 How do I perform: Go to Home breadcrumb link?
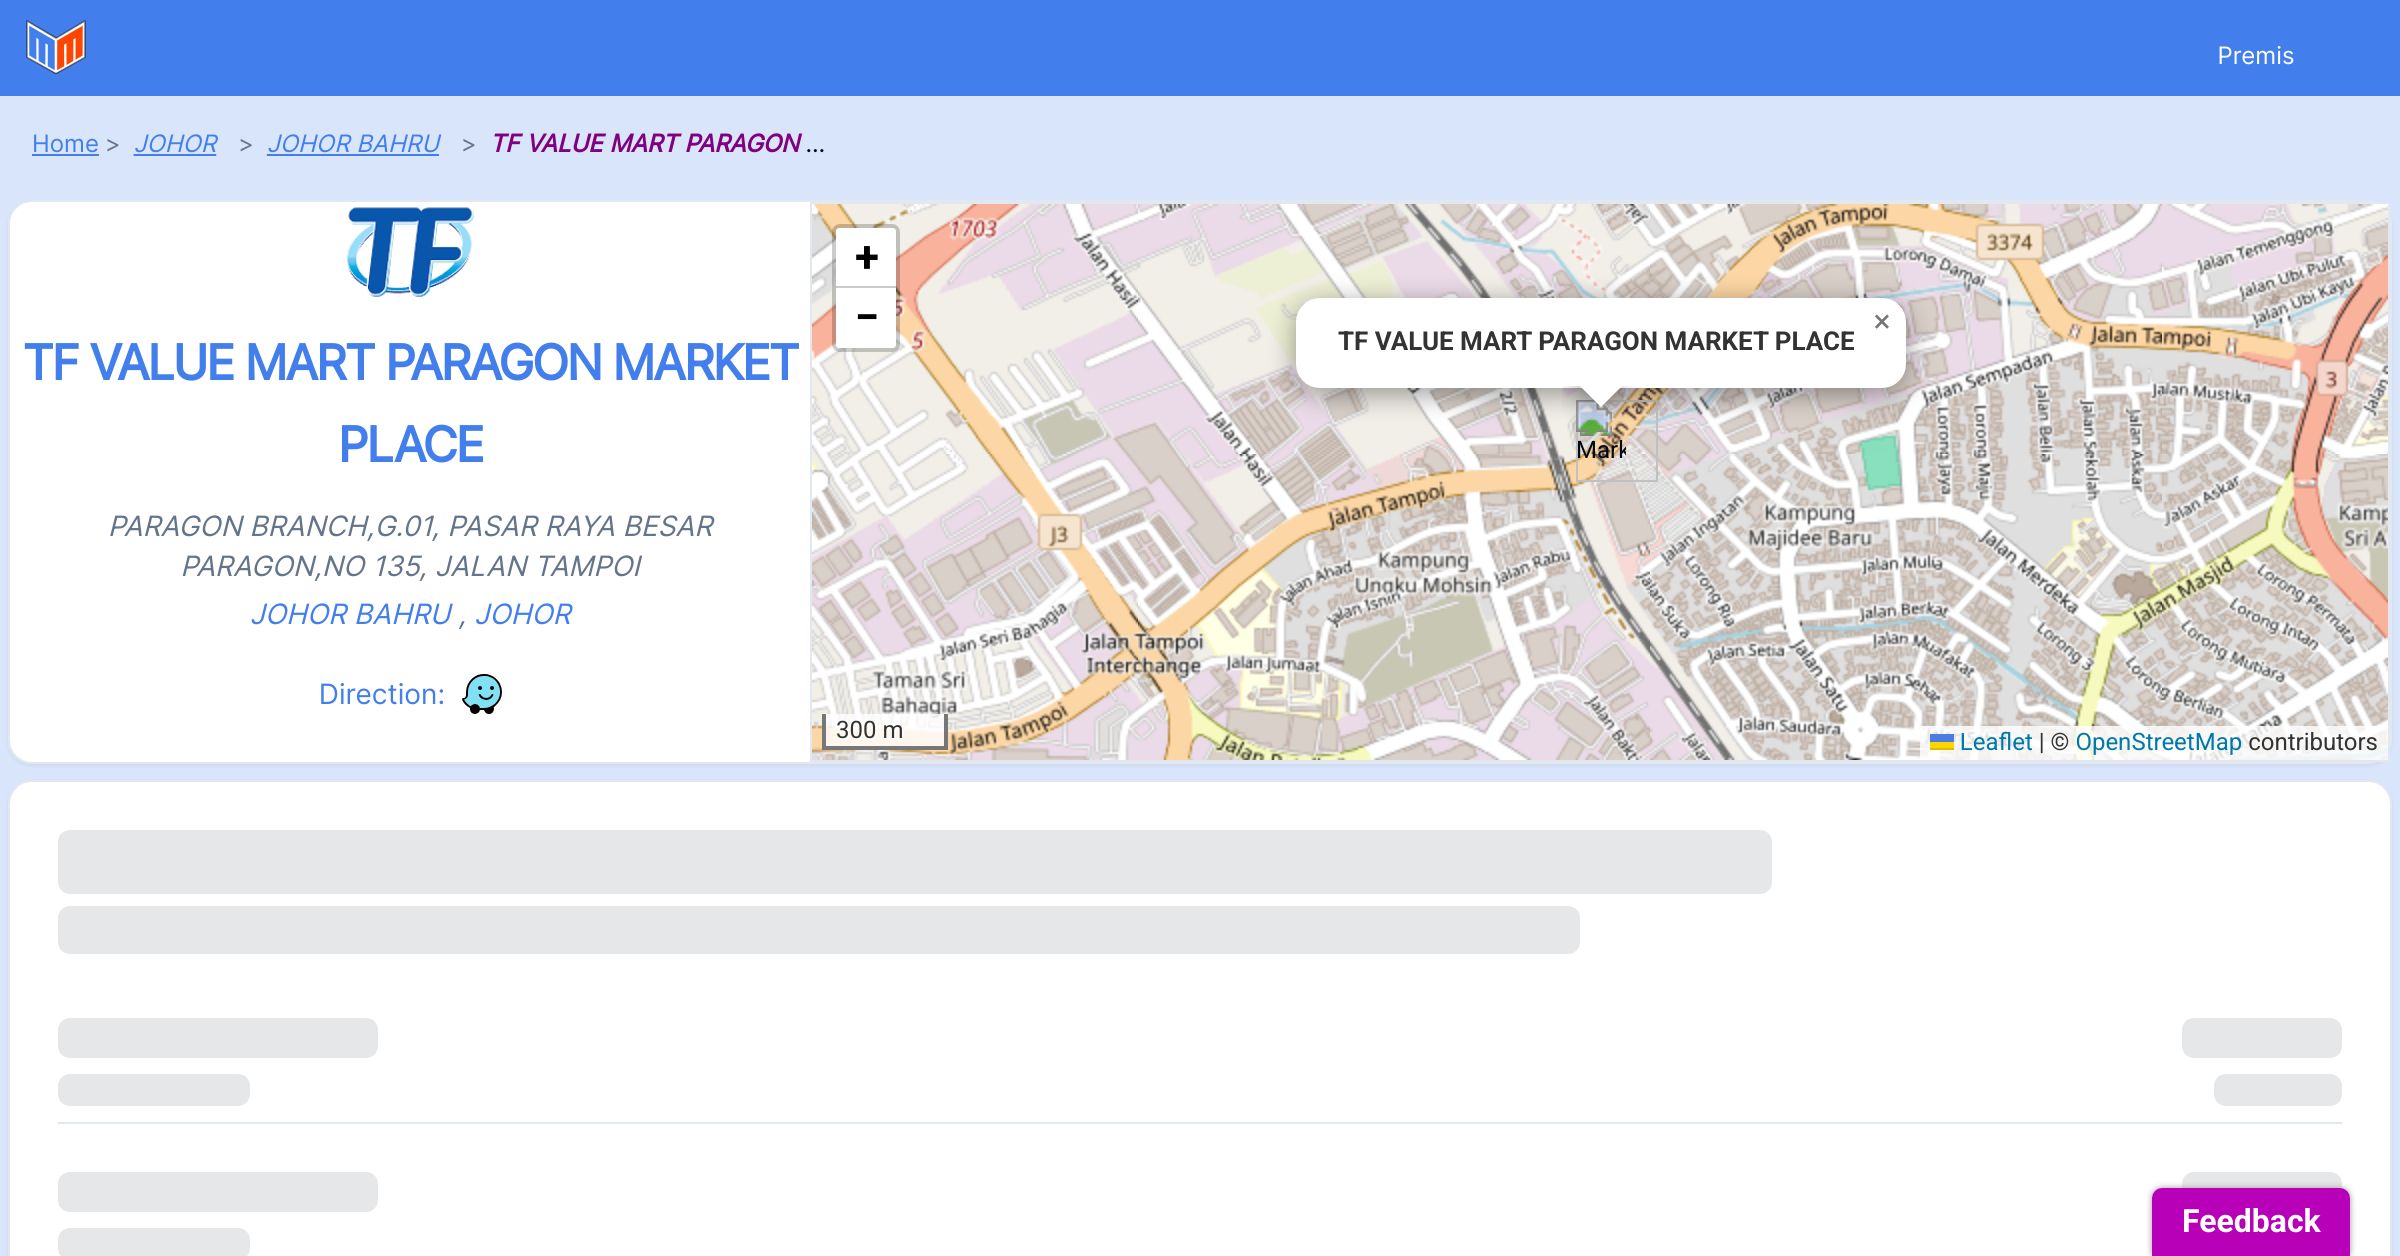coord(65,144)
